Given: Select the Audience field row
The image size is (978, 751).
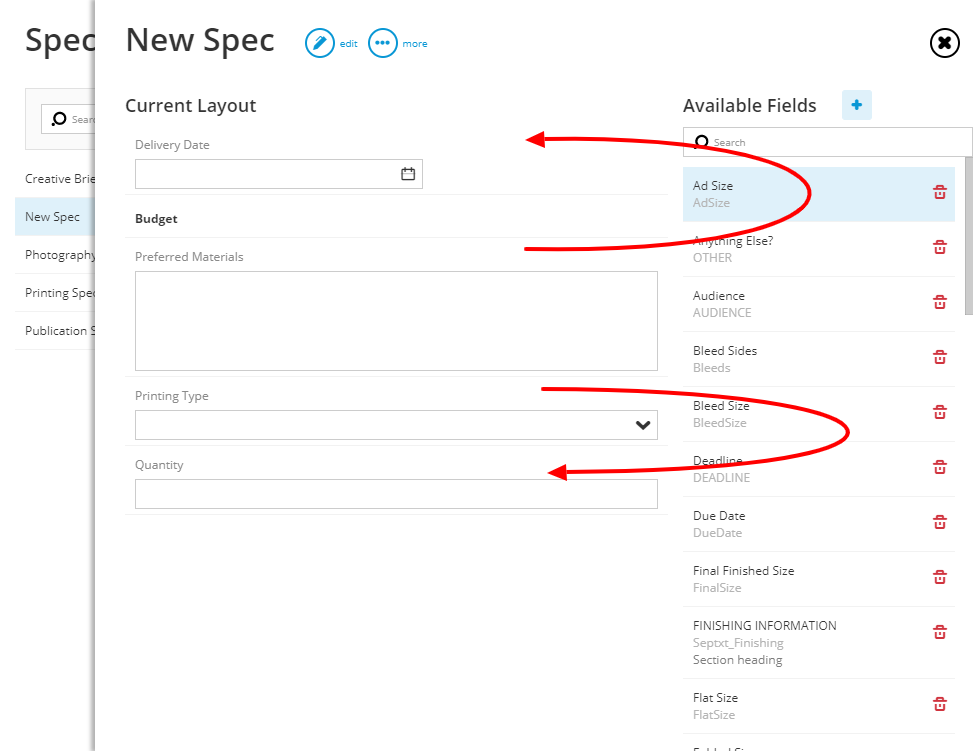Looking at the screenshot, I should [x=819, y=304].
